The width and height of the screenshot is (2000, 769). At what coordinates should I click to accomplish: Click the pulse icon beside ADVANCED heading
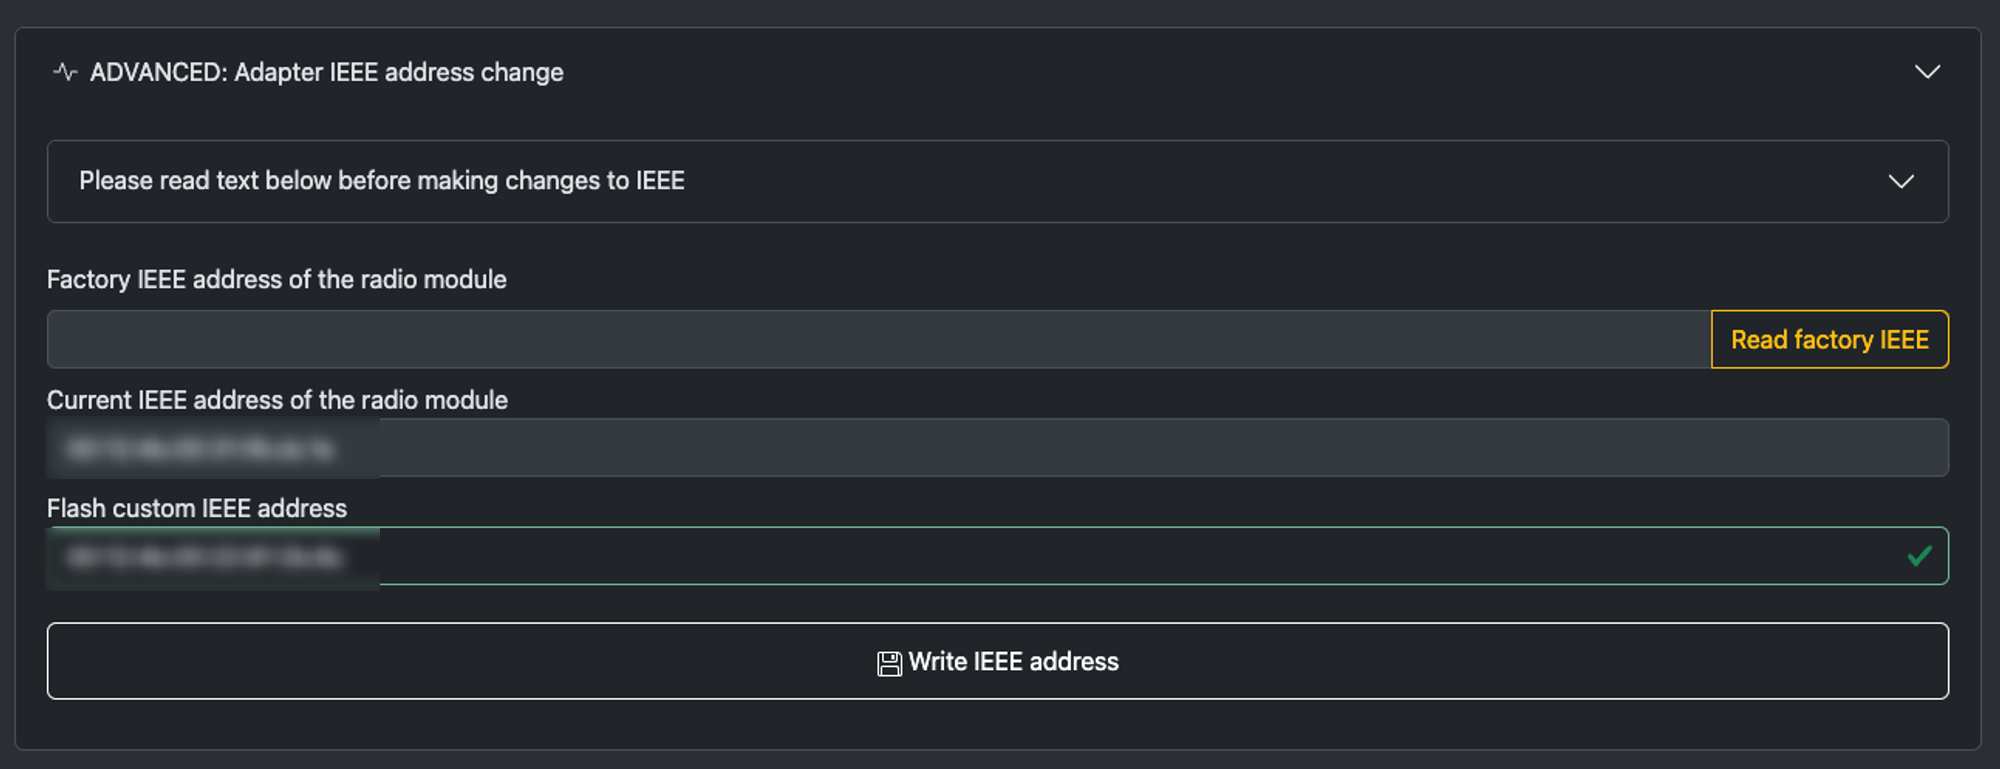(x=65, y=72)
